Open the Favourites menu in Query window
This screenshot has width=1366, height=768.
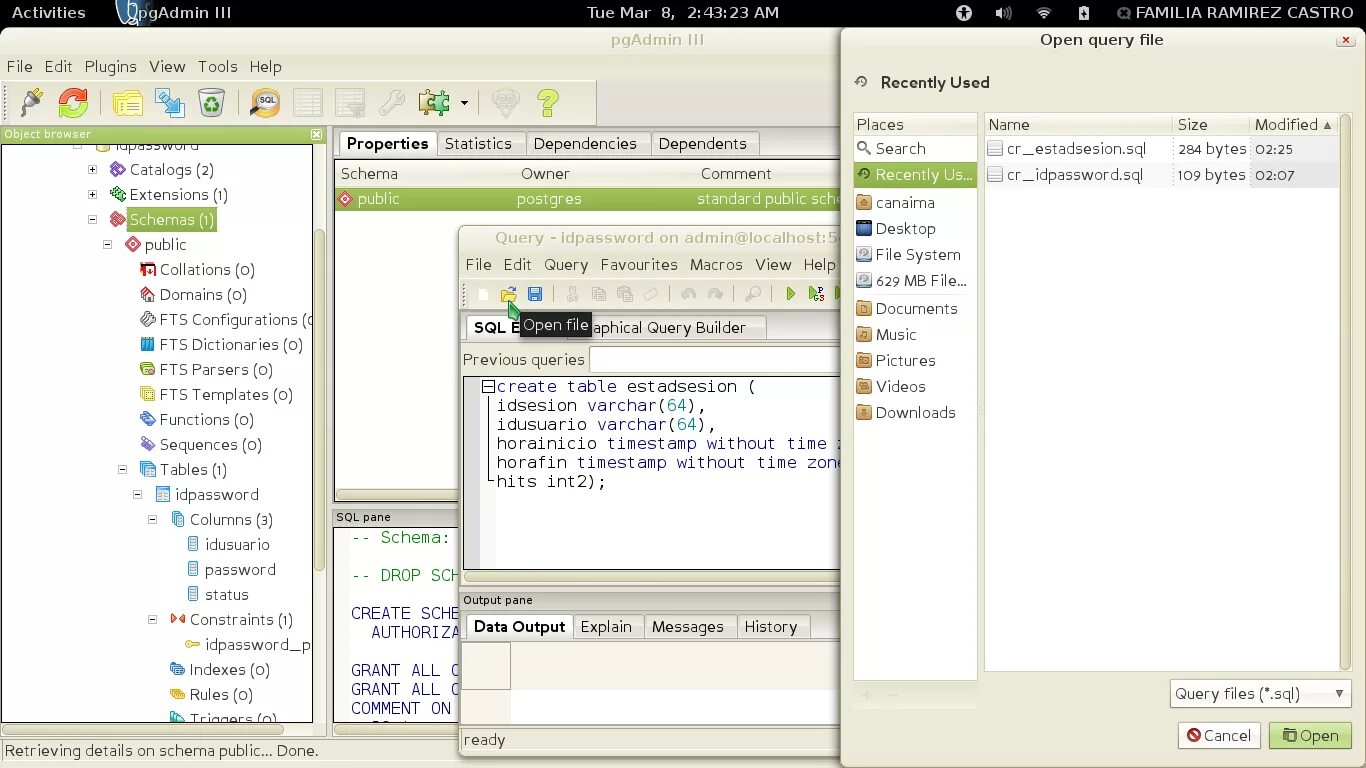click(639, 265)
